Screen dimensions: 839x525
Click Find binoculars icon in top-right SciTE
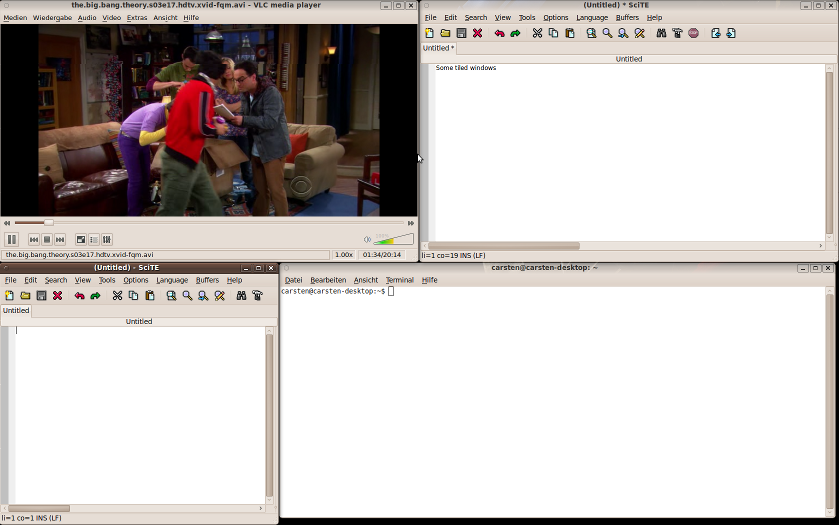click(x=661, y=33)
